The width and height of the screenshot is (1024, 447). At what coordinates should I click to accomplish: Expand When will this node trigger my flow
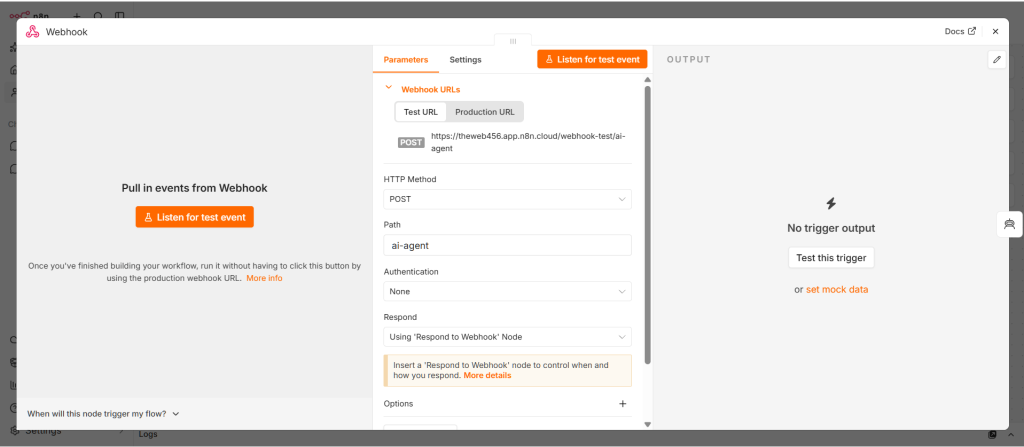(x=103, y=414)
